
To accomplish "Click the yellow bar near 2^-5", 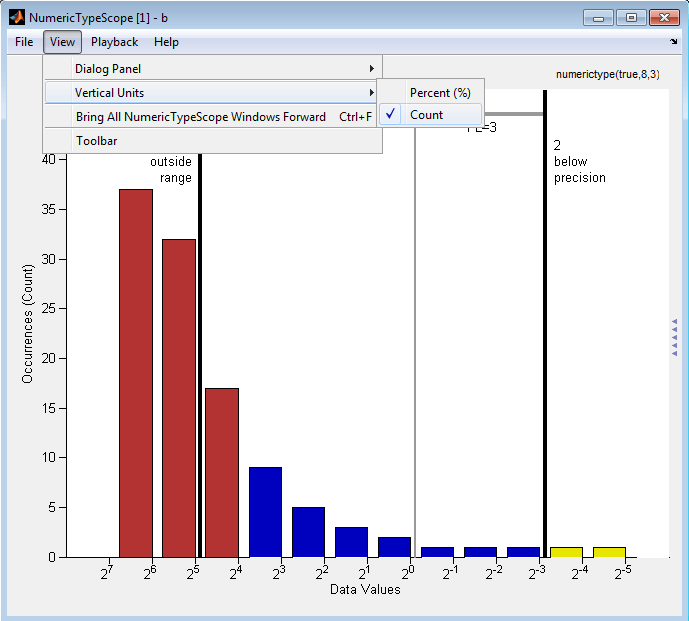I will (609, 552).
